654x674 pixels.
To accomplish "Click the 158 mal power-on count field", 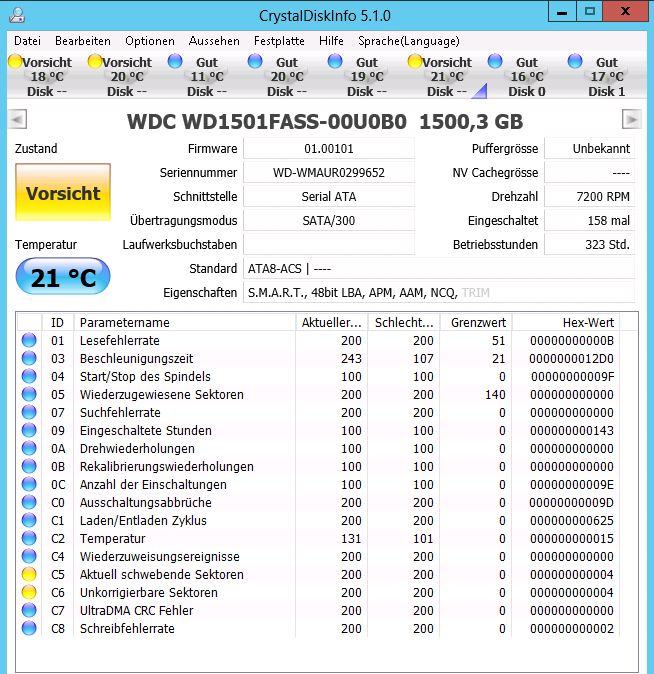I will pyautogui.click(x=590, y=221).
